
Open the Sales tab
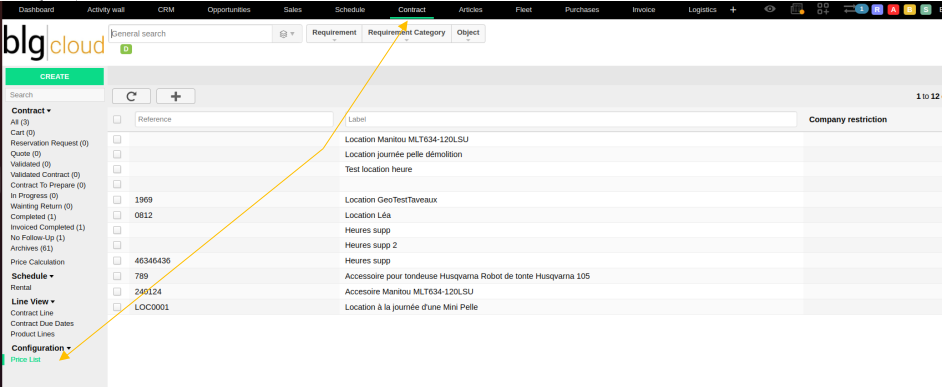(x=293, y=10)
